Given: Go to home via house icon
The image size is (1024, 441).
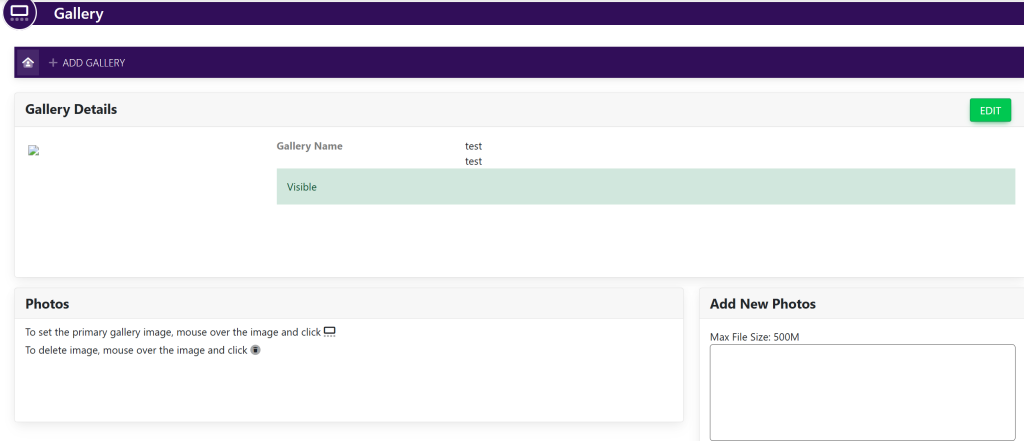Looking at the screenshot, I should click(x=28, y=62).
